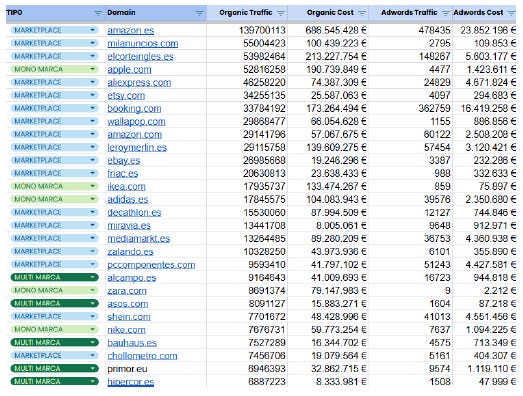Visit the bauhaus.es link
The image size is (523, 396).
132,343
